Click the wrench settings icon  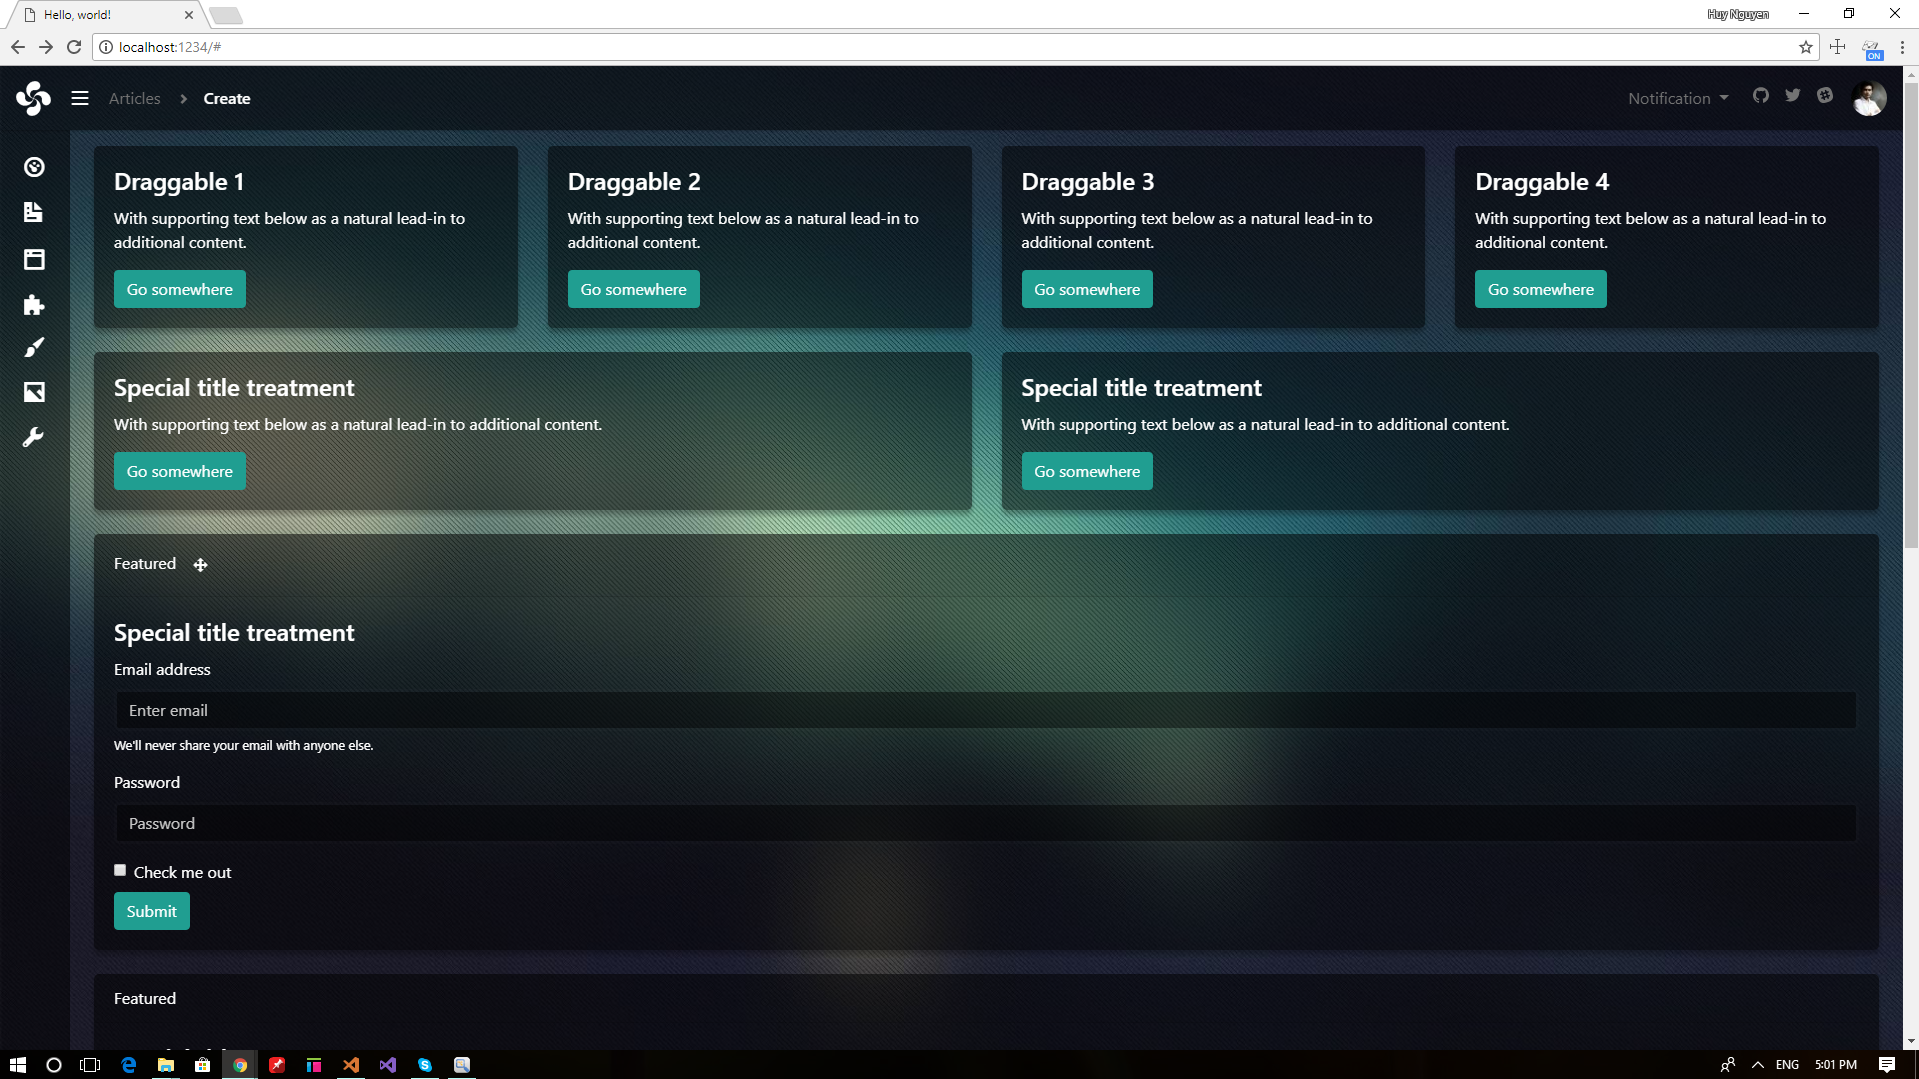click(33, 437)
